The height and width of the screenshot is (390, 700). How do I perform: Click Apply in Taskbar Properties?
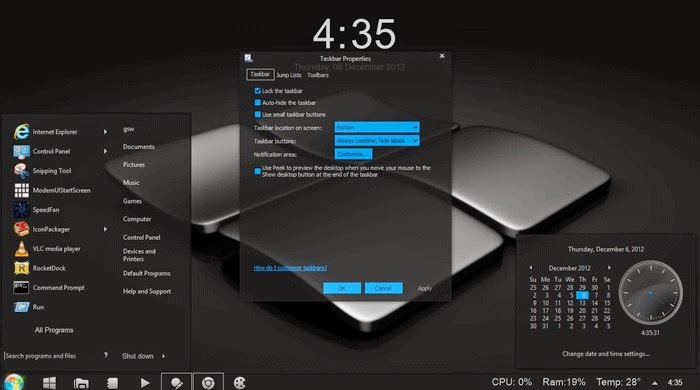(x=425, y=288)
